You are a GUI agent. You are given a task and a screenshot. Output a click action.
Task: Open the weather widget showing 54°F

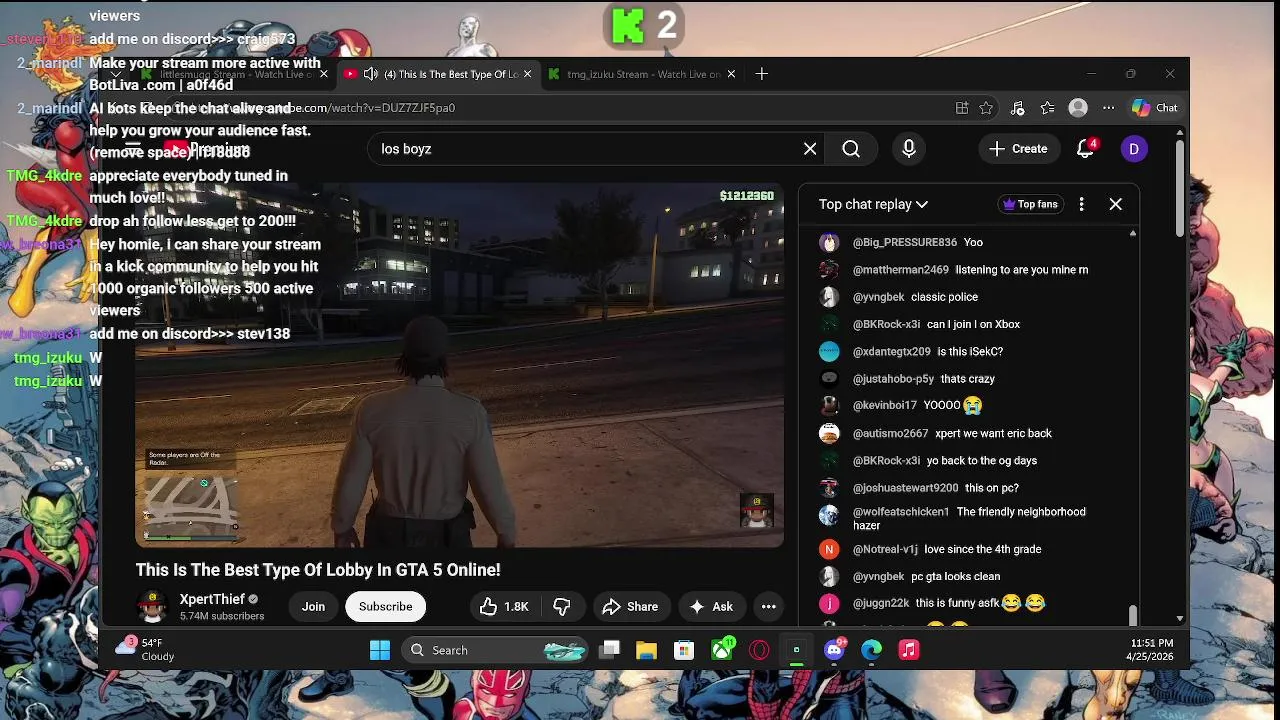145,649
